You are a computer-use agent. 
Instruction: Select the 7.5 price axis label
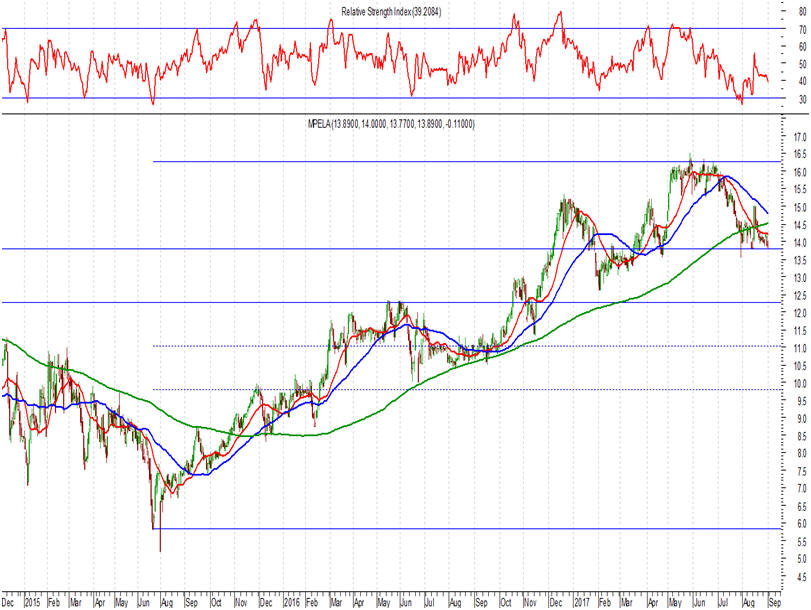pyautogui.click(x=802, y=471)
